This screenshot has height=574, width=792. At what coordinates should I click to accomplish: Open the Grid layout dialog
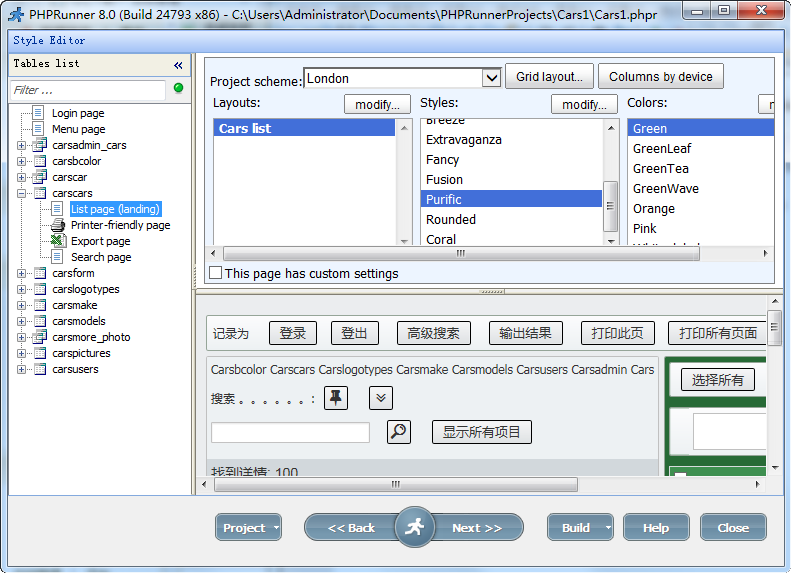tap(549, 77)
